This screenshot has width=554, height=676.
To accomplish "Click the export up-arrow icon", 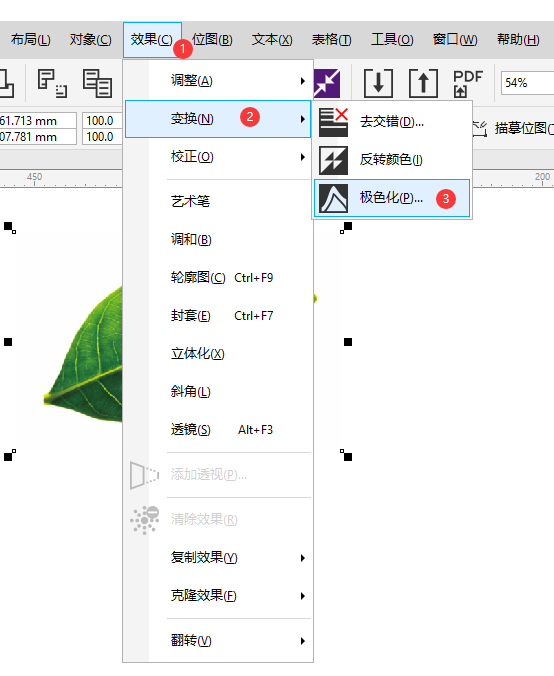I will 423,83.
